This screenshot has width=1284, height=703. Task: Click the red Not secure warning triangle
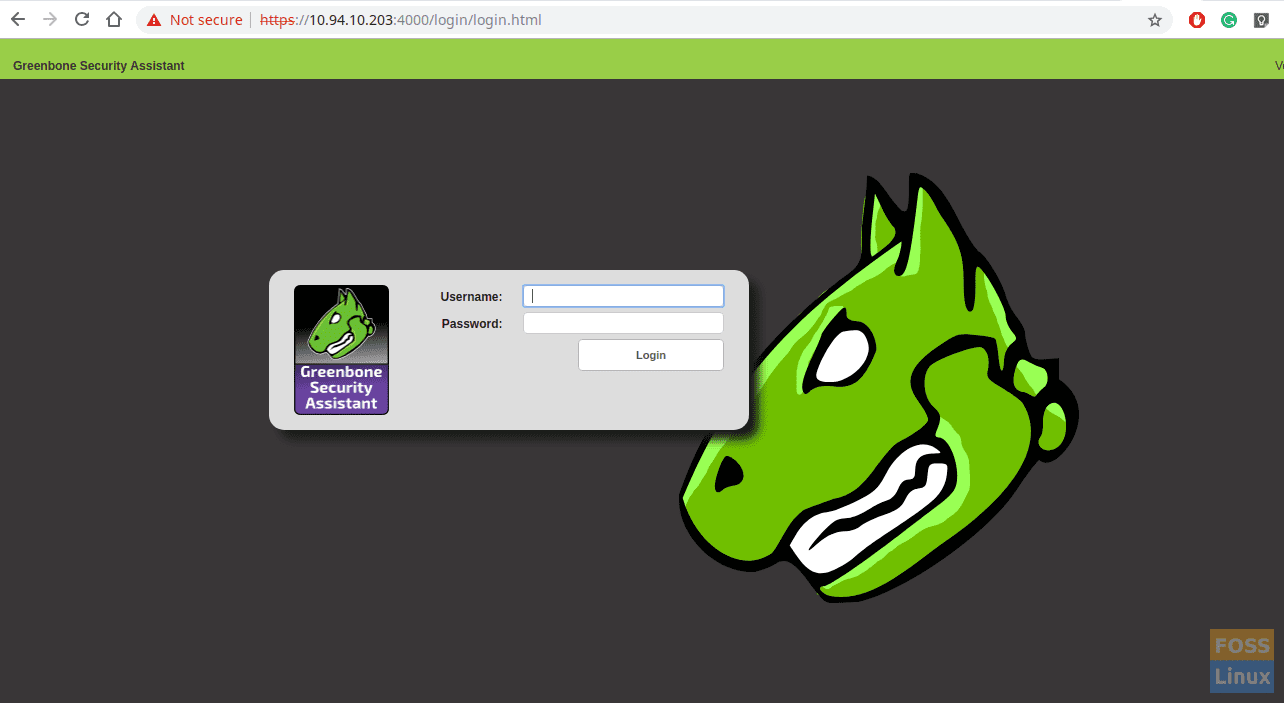click(154, 20)
